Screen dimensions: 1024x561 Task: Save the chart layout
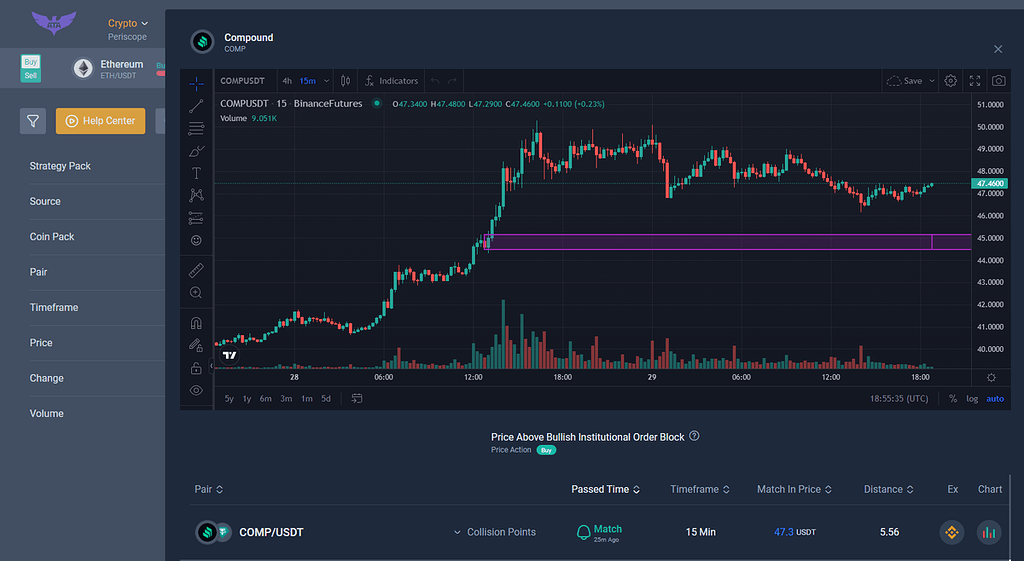point(905,81)
